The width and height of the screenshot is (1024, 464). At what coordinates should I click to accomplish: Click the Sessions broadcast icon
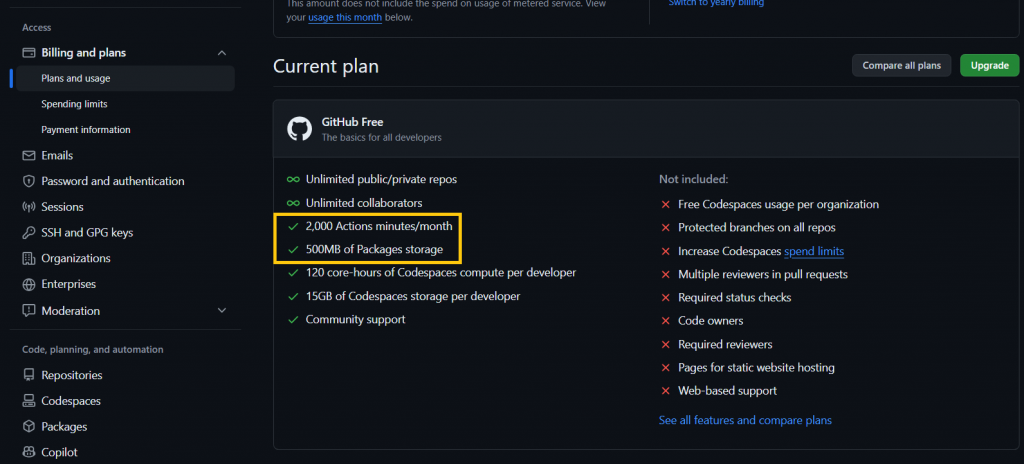point(28,207)
